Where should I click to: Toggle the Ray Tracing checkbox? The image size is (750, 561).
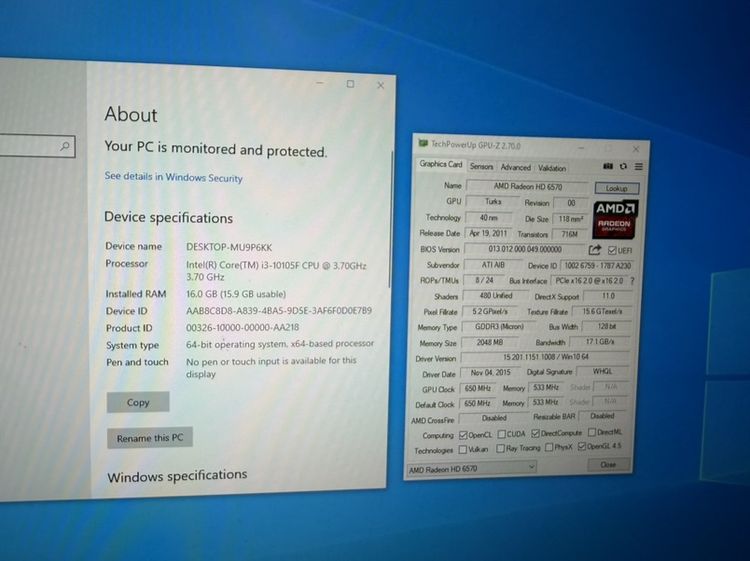pyautogui.click(x=500, y=448)
